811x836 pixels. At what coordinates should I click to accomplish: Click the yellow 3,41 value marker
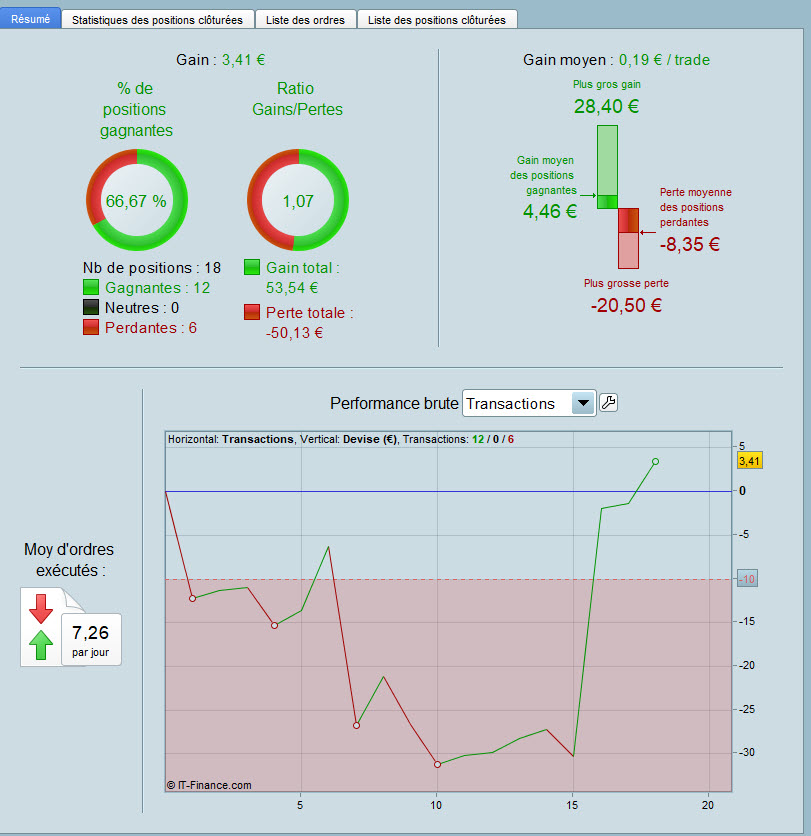pos(750,461)
